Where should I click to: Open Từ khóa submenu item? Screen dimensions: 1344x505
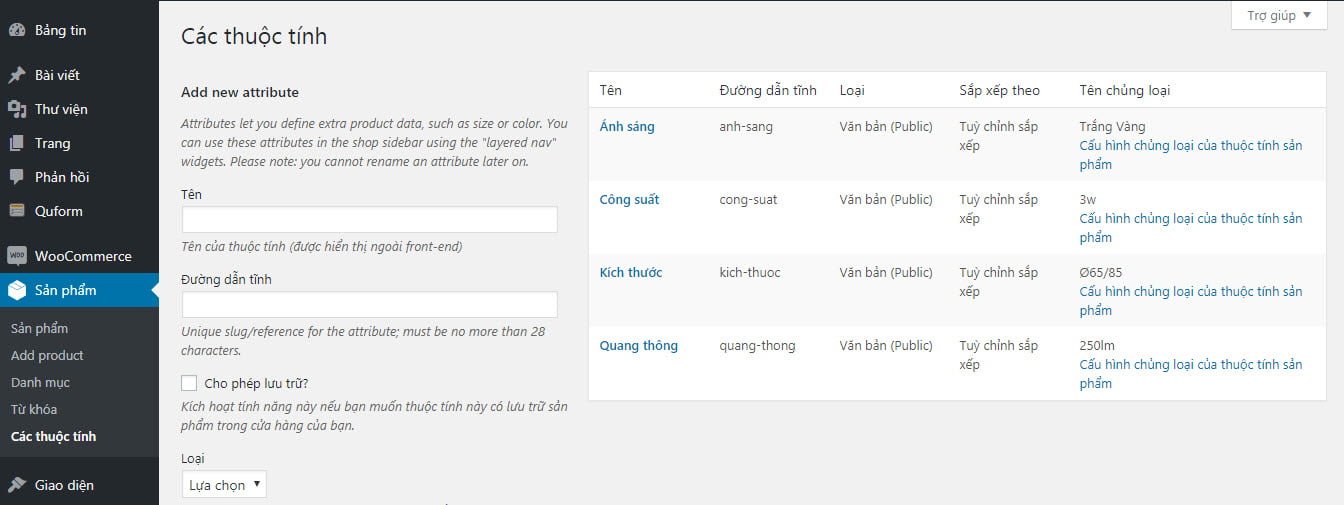34,409
